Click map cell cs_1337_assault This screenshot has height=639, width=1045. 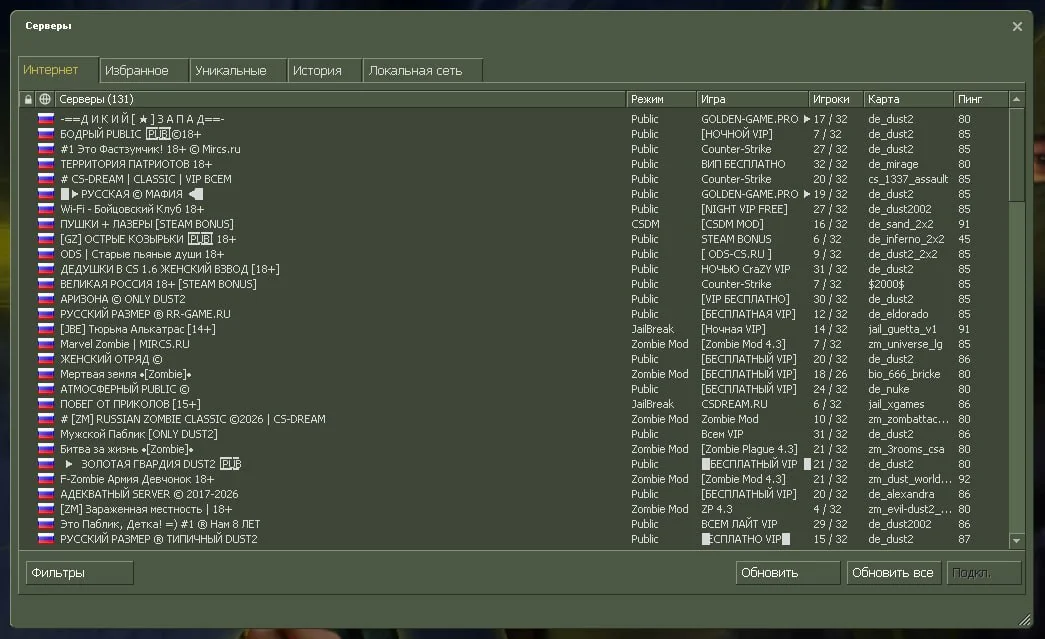tap(908, 179)
